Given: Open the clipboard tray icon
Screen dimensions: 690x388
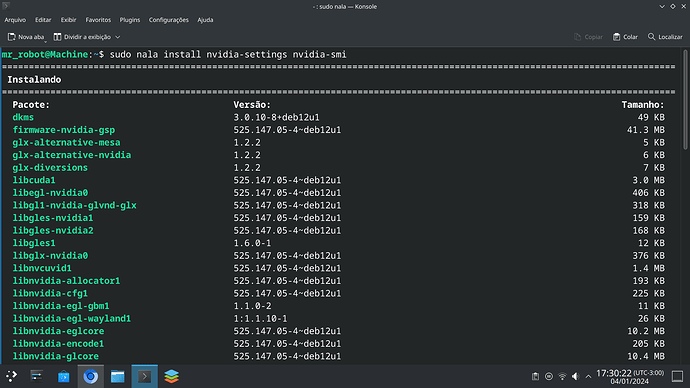Looking at the screenshot, I should tap(535, 376).
